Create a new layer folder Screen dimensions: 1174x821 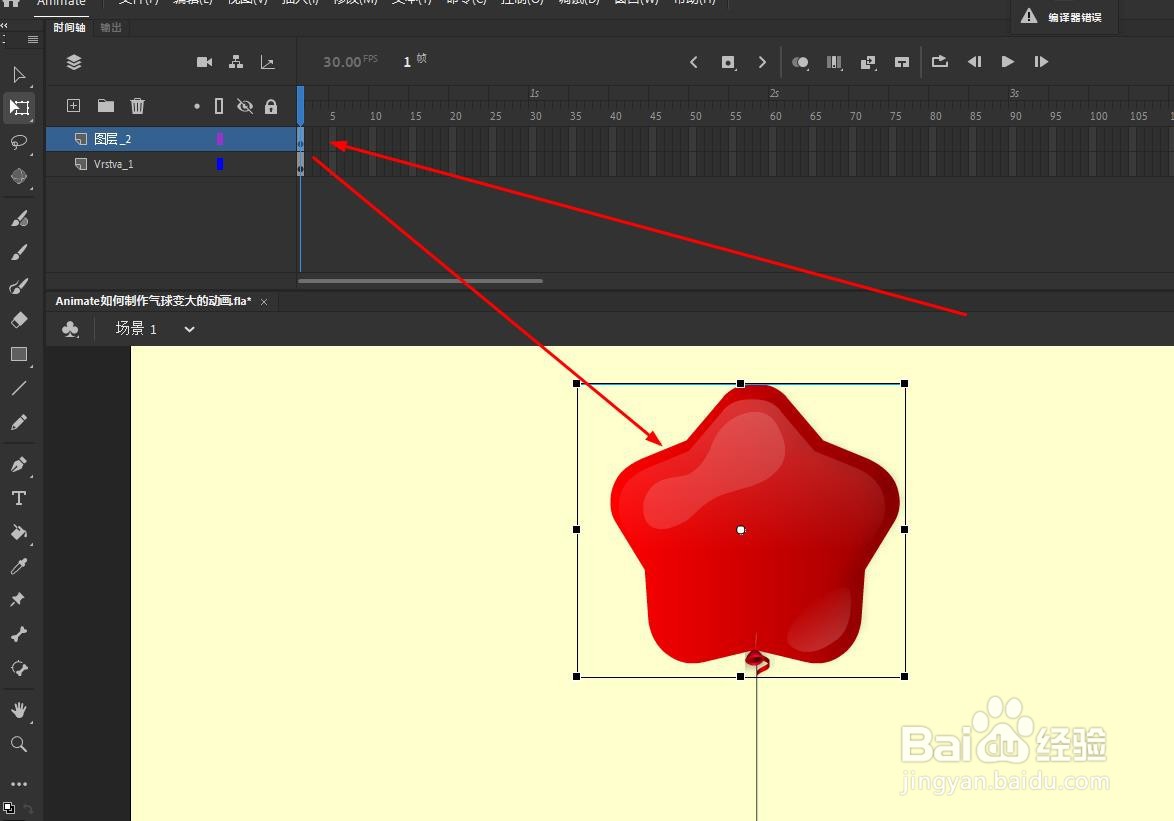coord(106,106)
